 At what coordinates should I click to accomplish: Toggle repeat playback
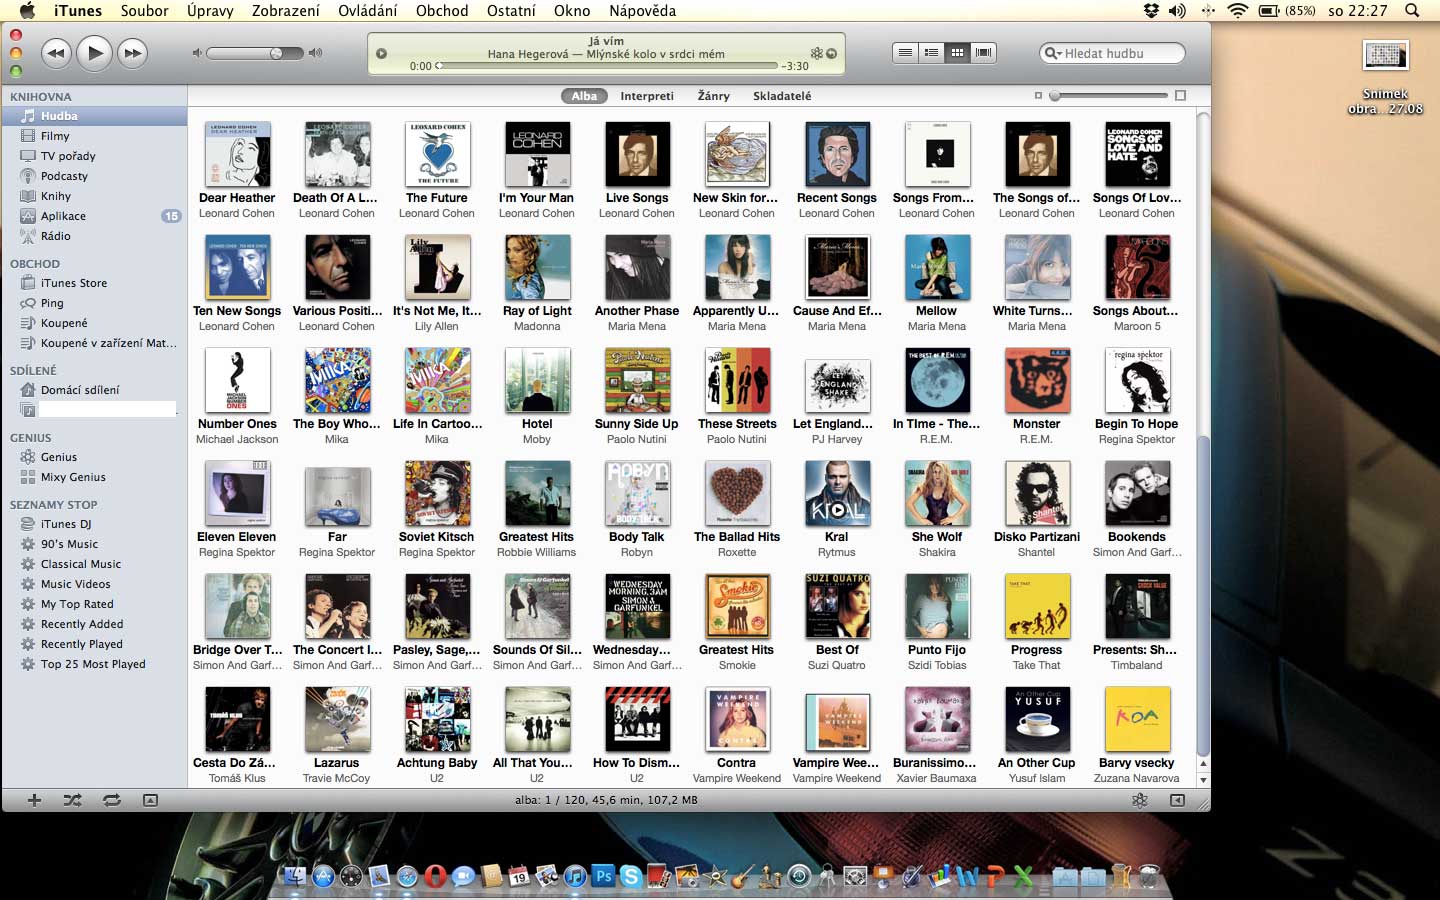(111, 800)
